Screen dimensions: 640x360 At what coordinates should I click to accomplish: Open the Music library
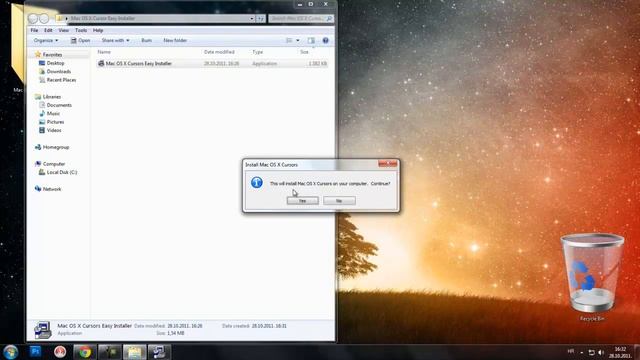coord(53,113)
